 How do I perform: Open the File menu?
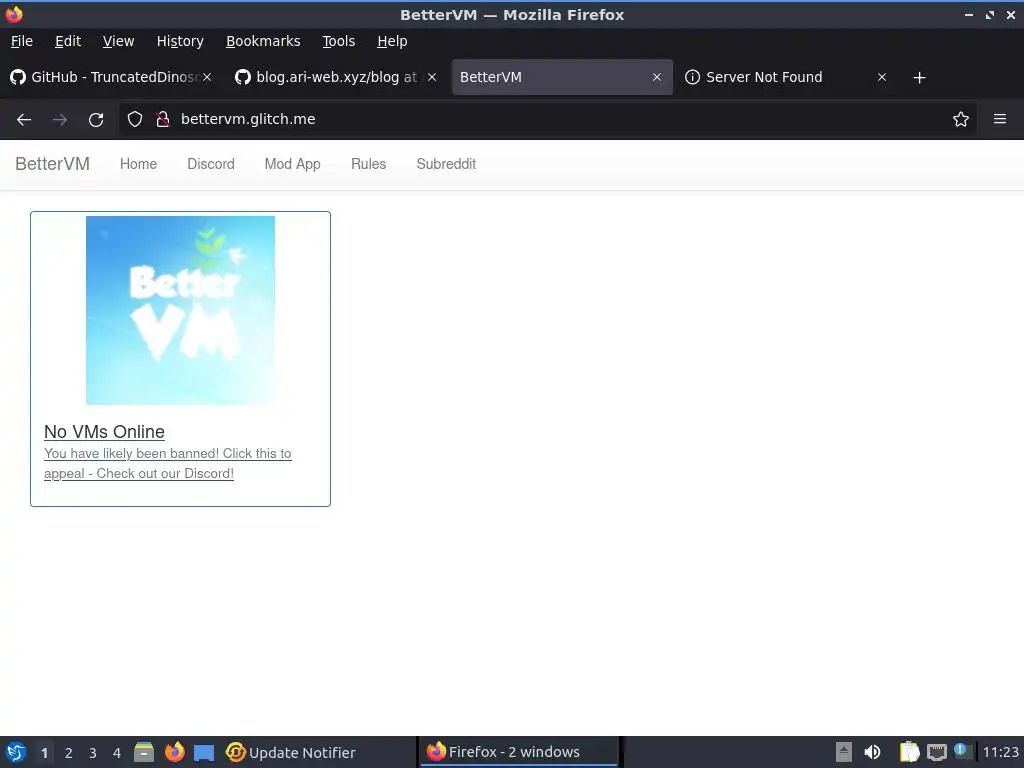tap(22, 41)
